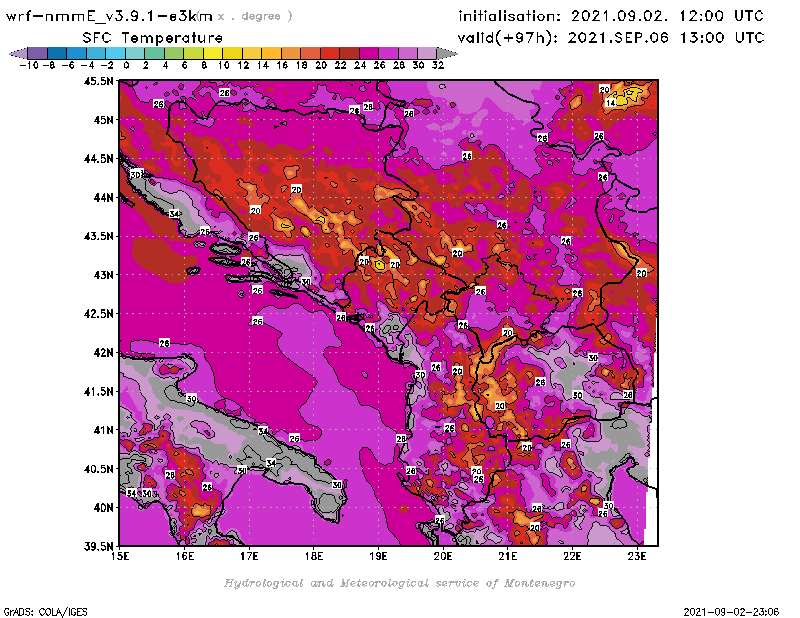Click the '16E' longitude label

(x=185, y=556)
